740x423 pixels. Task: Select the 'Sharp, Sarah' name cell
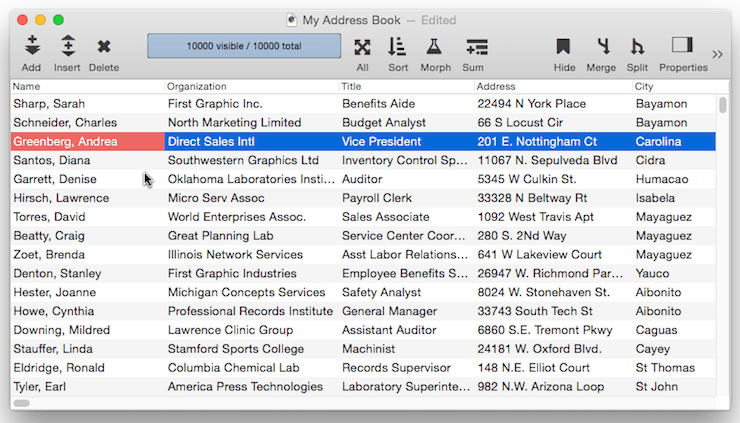pos(87,104)
